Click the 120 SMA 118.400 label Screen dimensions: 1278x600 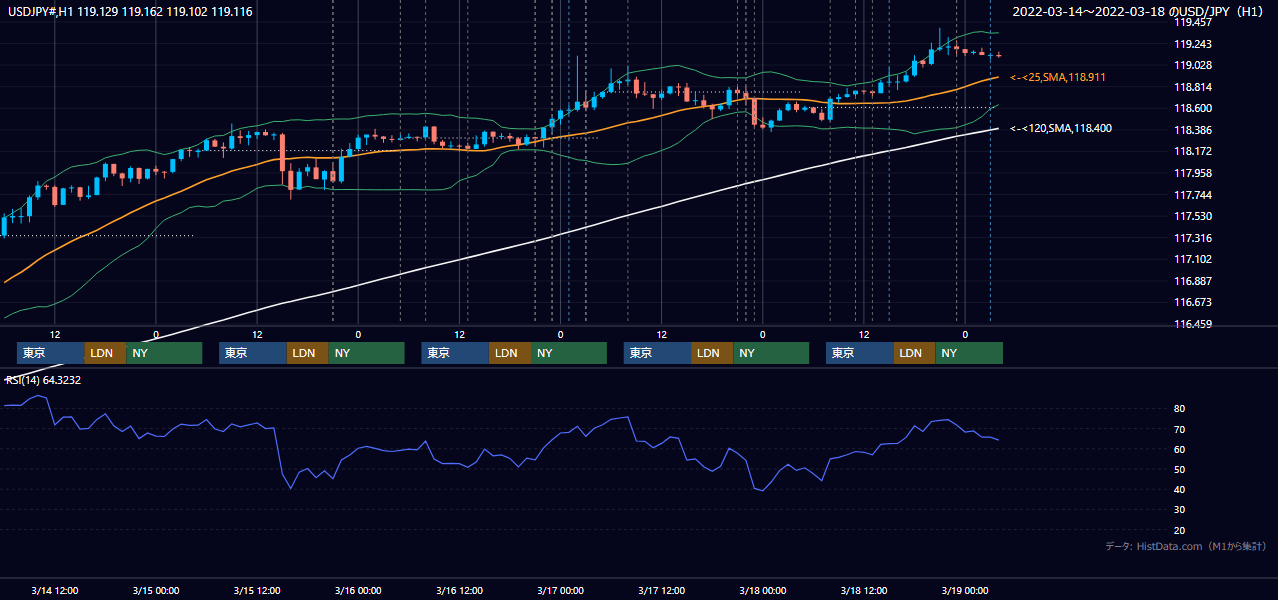(x=1060, y=129)
